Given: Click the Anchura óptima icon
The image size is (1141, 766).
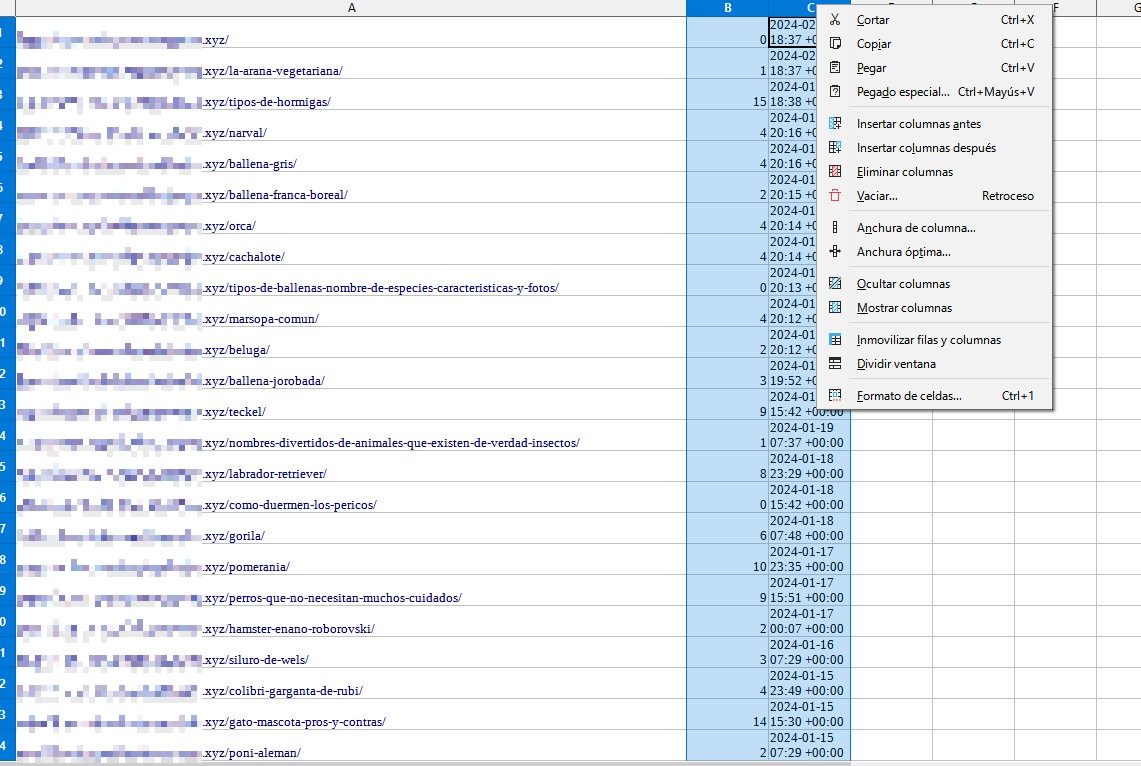Looking at the screenshot, I should [835, 252].
